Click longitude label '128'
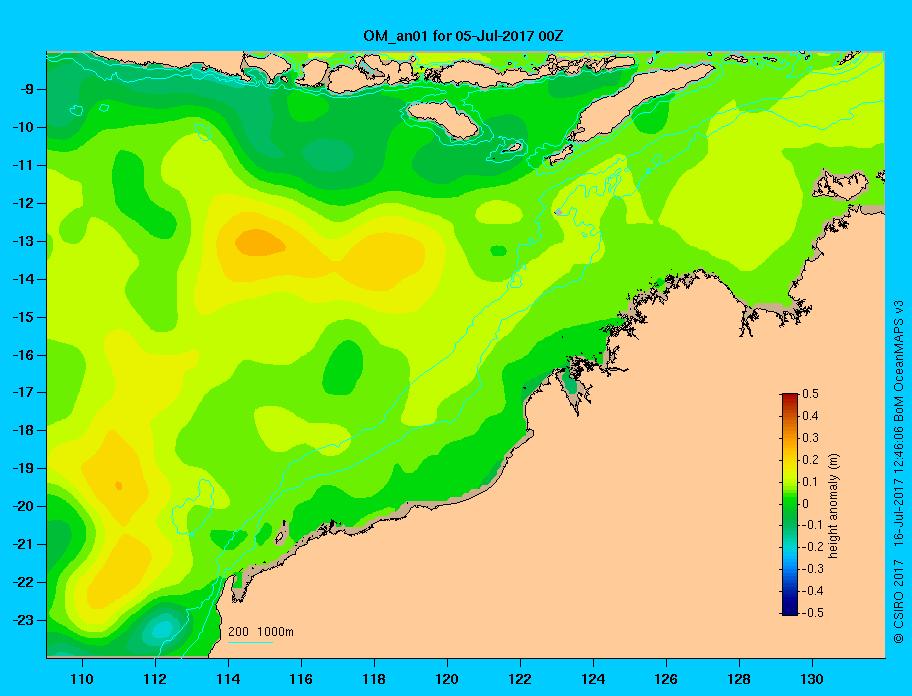This screenshot has width=912, height=696. (x=739, y=679)
